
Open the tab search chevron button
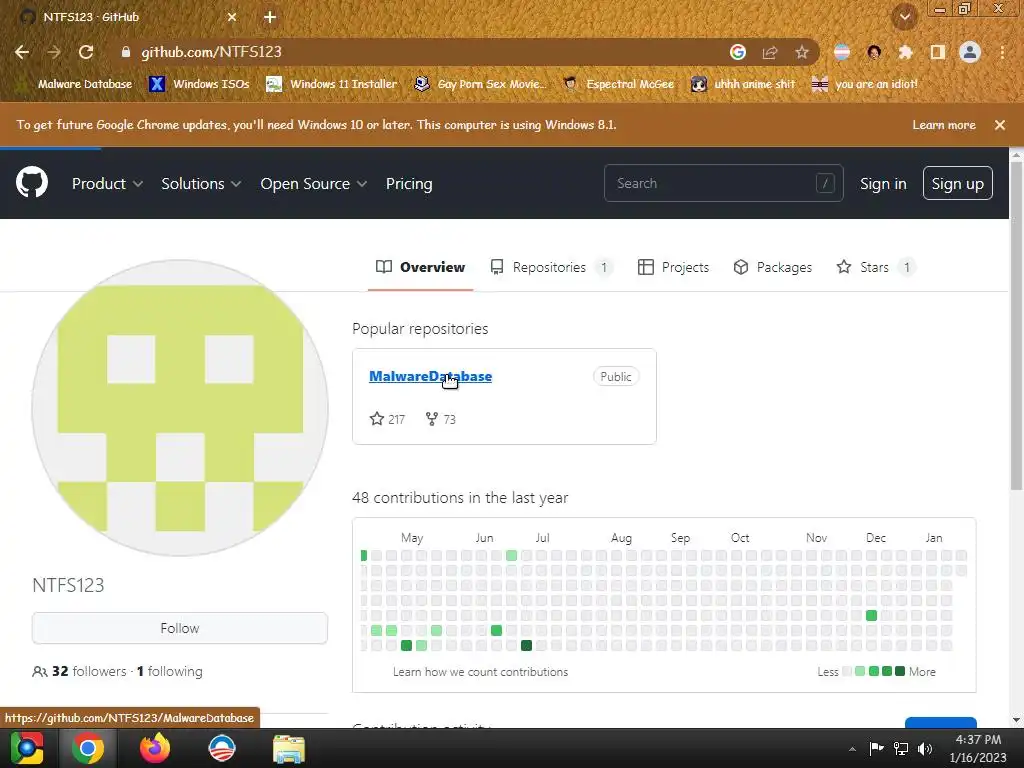(904, 17)
